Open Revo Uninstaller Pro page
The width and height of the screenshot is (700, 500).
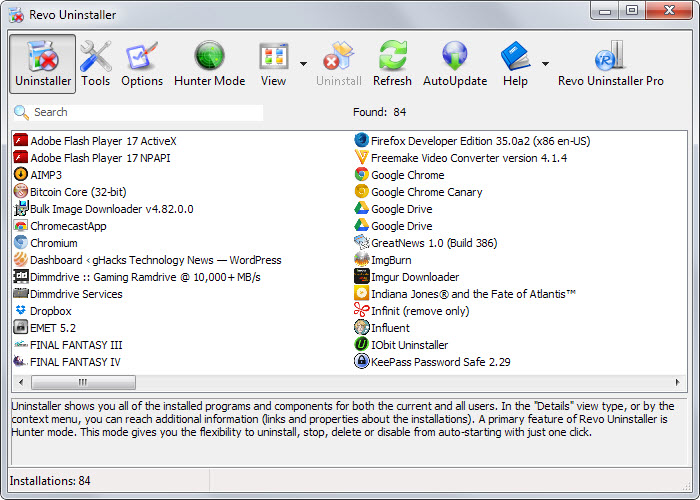coord(611,64)
